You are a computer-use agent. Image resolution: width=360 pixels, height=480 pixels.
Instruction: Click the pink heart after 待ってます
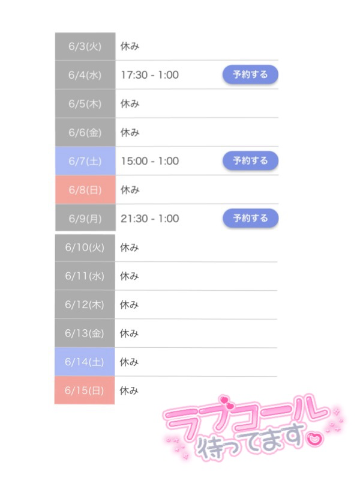coord(315,438)
